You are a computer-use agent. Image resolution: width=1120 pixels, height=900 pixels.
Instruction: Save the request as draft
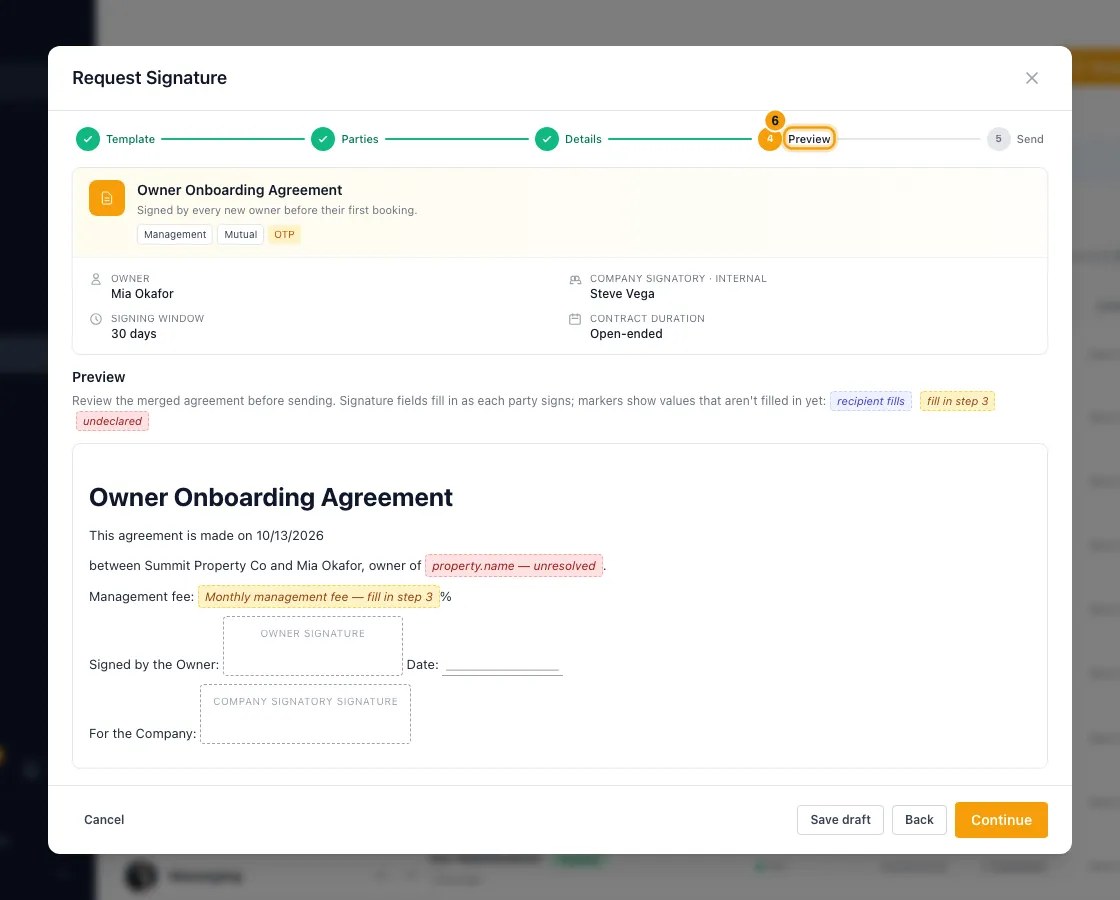[x=840, y=820]
